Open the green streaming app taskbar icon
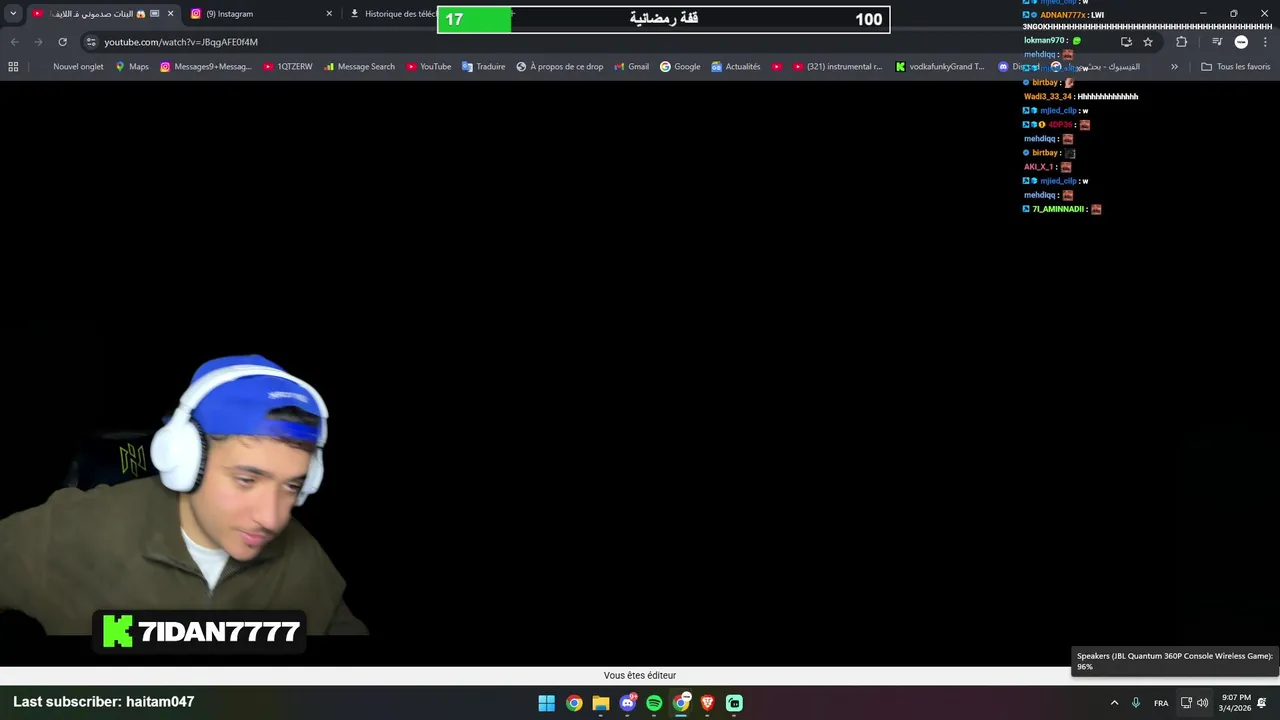The image size is (1280, 720). (734, 703)
